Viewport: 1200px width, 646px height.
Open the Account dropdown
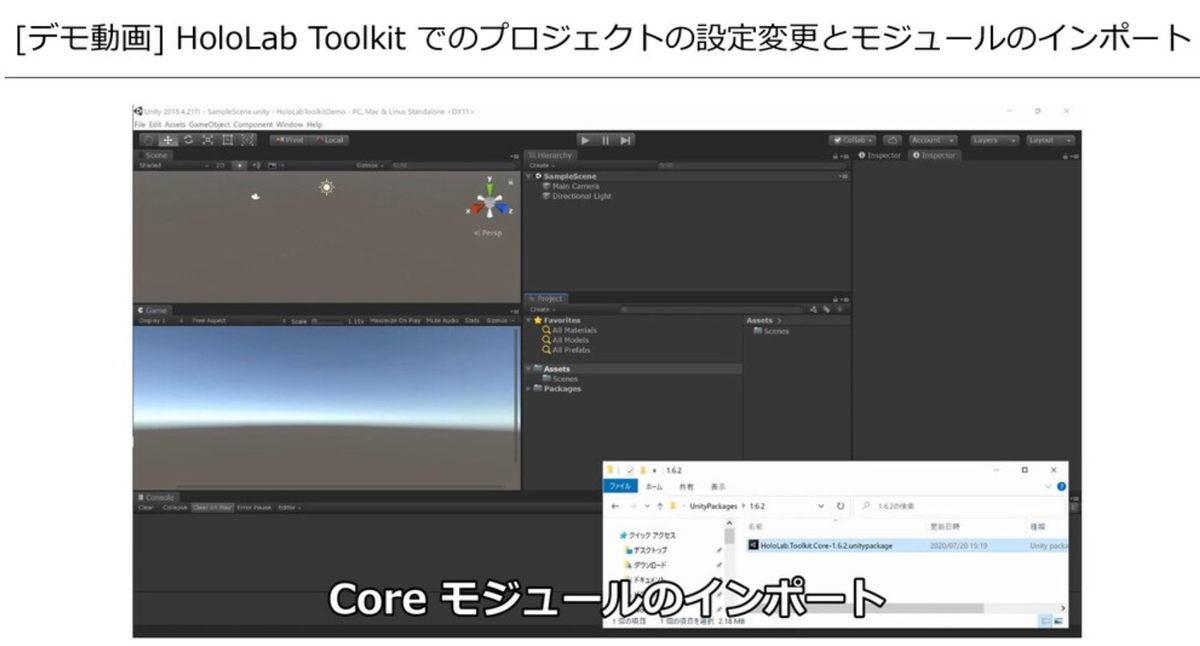pos(933,140)
